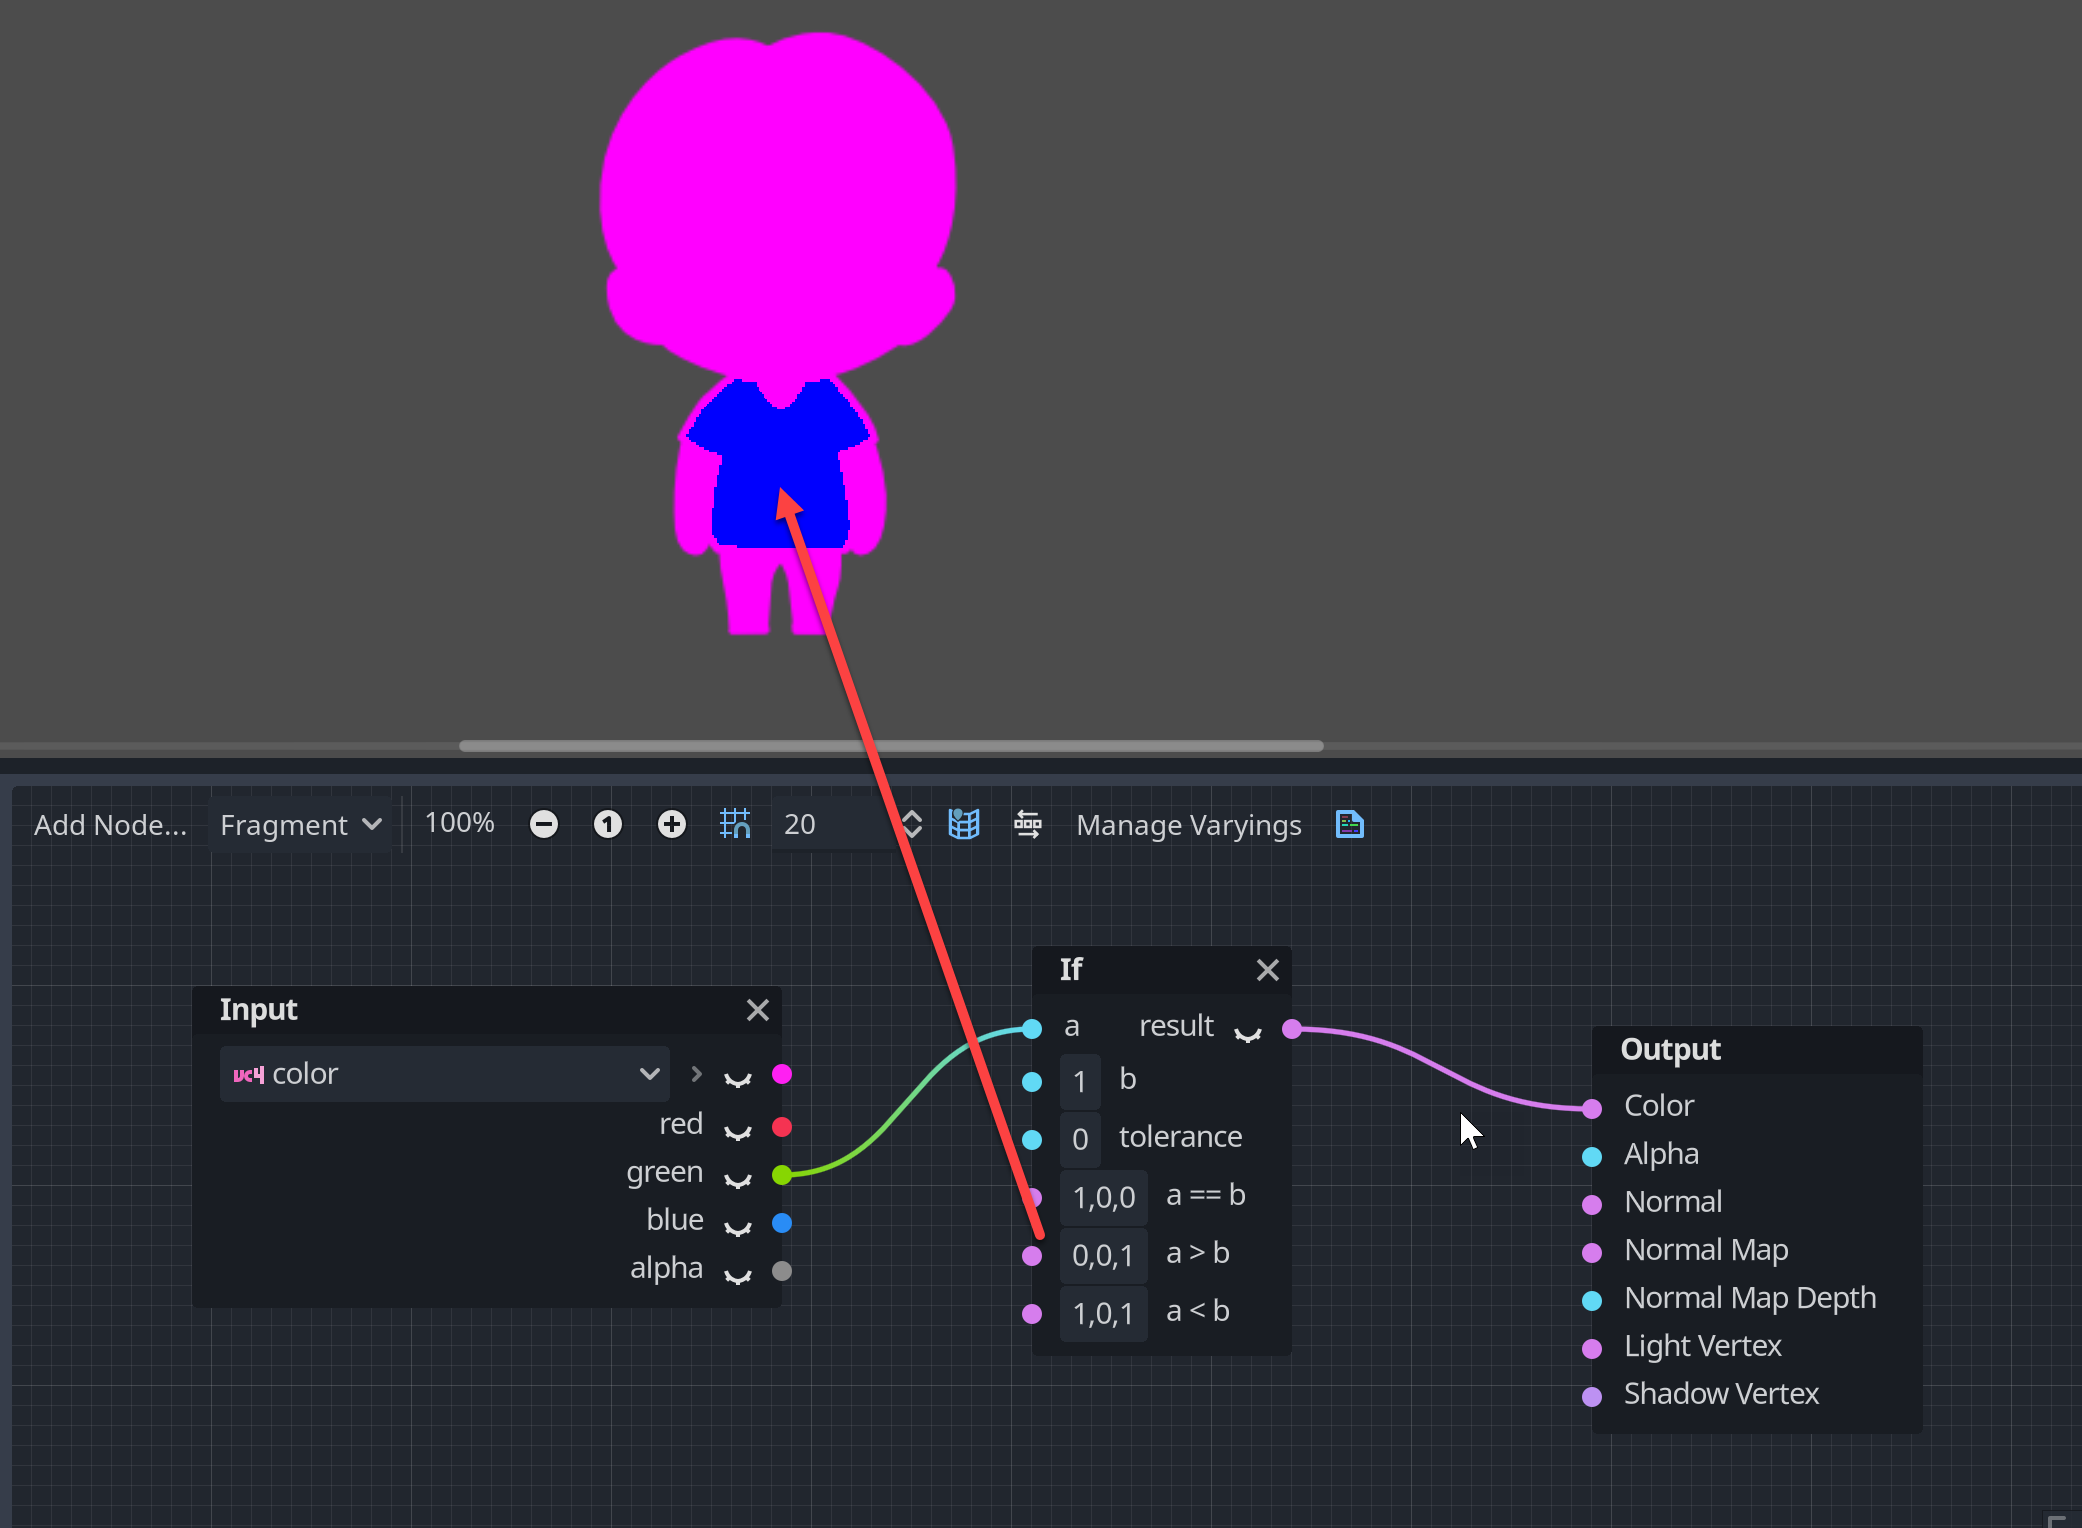Zoom in on the shader graph
Viewport: 2082px width, 1528px height.
[671, 824]
